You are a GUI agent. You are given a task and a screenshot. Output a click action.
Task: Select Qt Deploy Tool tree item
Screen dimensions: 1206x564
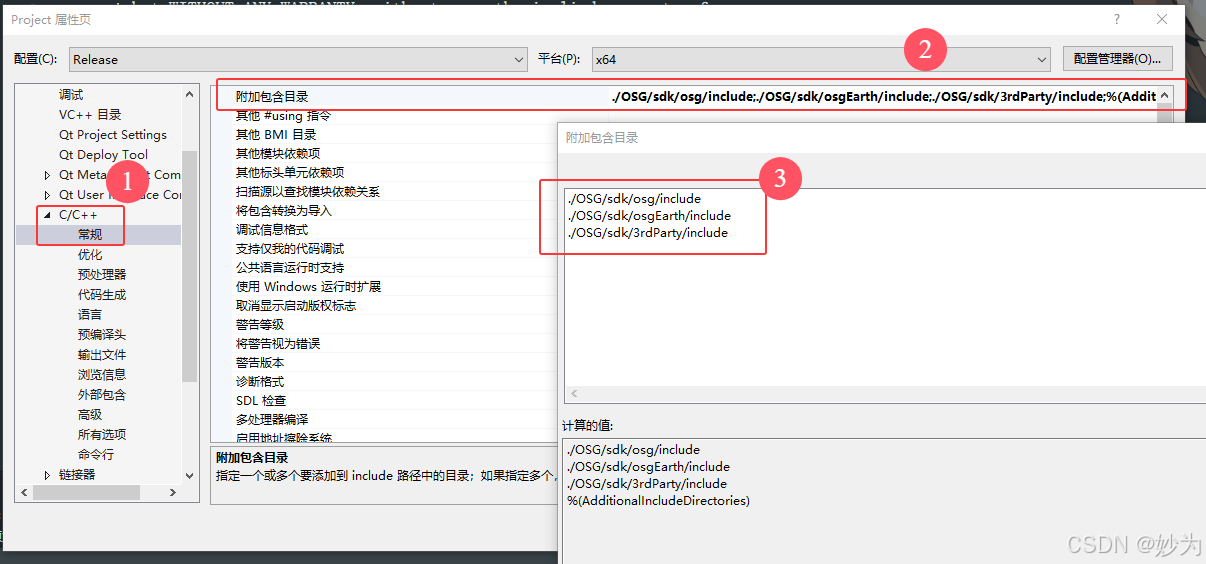103,154
